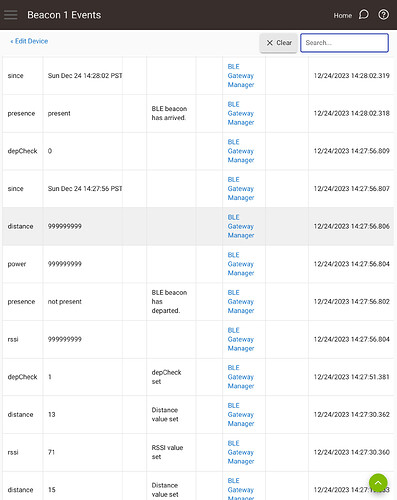Open BLE Gateway Manager link for rssi 71 row
Viewport: 397px width, 500px height.
241,452
